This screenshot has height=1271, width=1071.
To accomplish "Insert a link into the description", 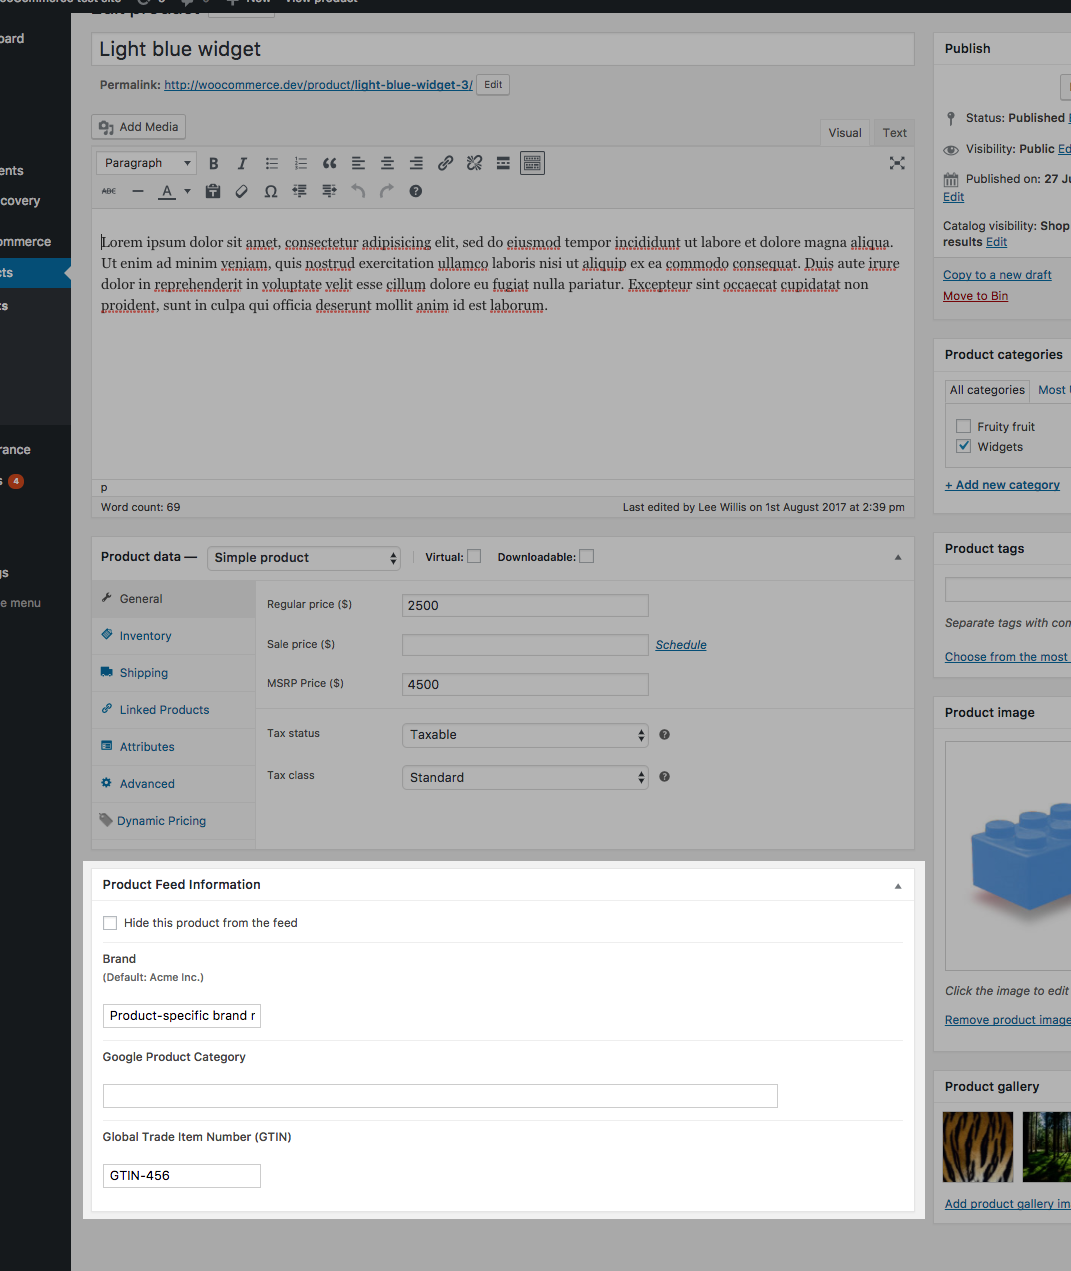I will pos(445,163).
